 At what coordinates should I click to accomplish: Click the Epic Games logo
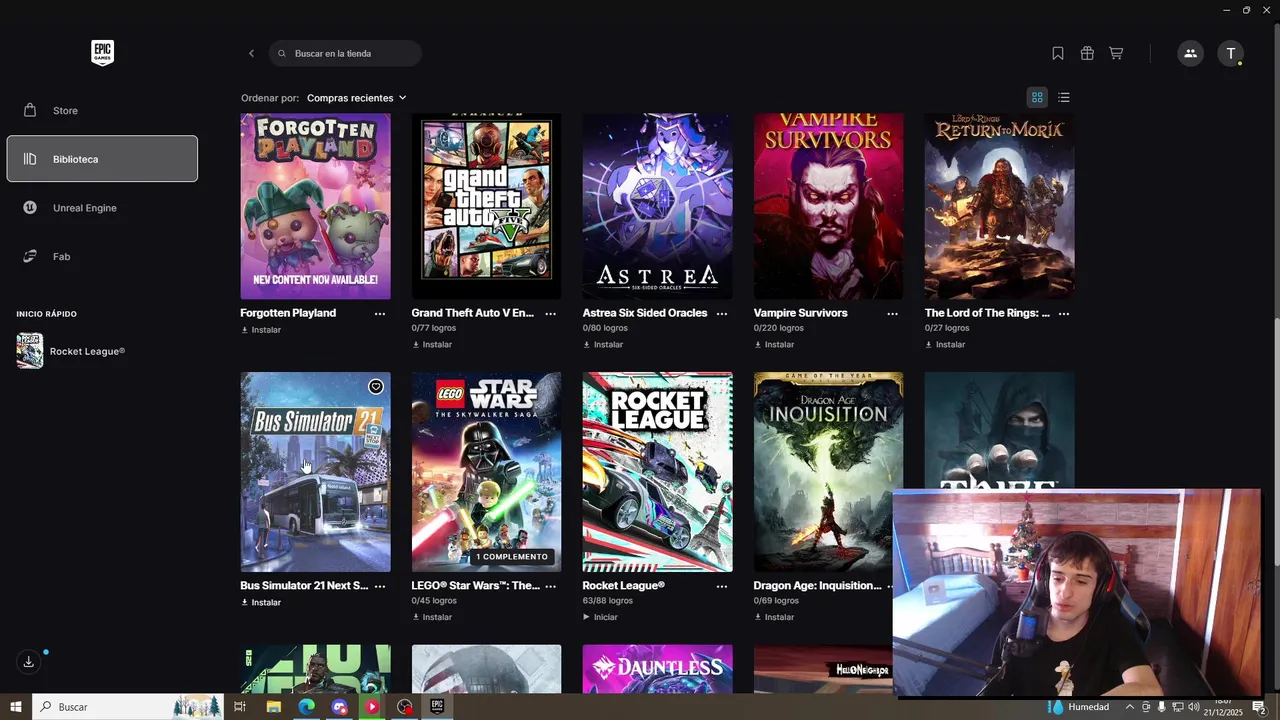(102, 53)
